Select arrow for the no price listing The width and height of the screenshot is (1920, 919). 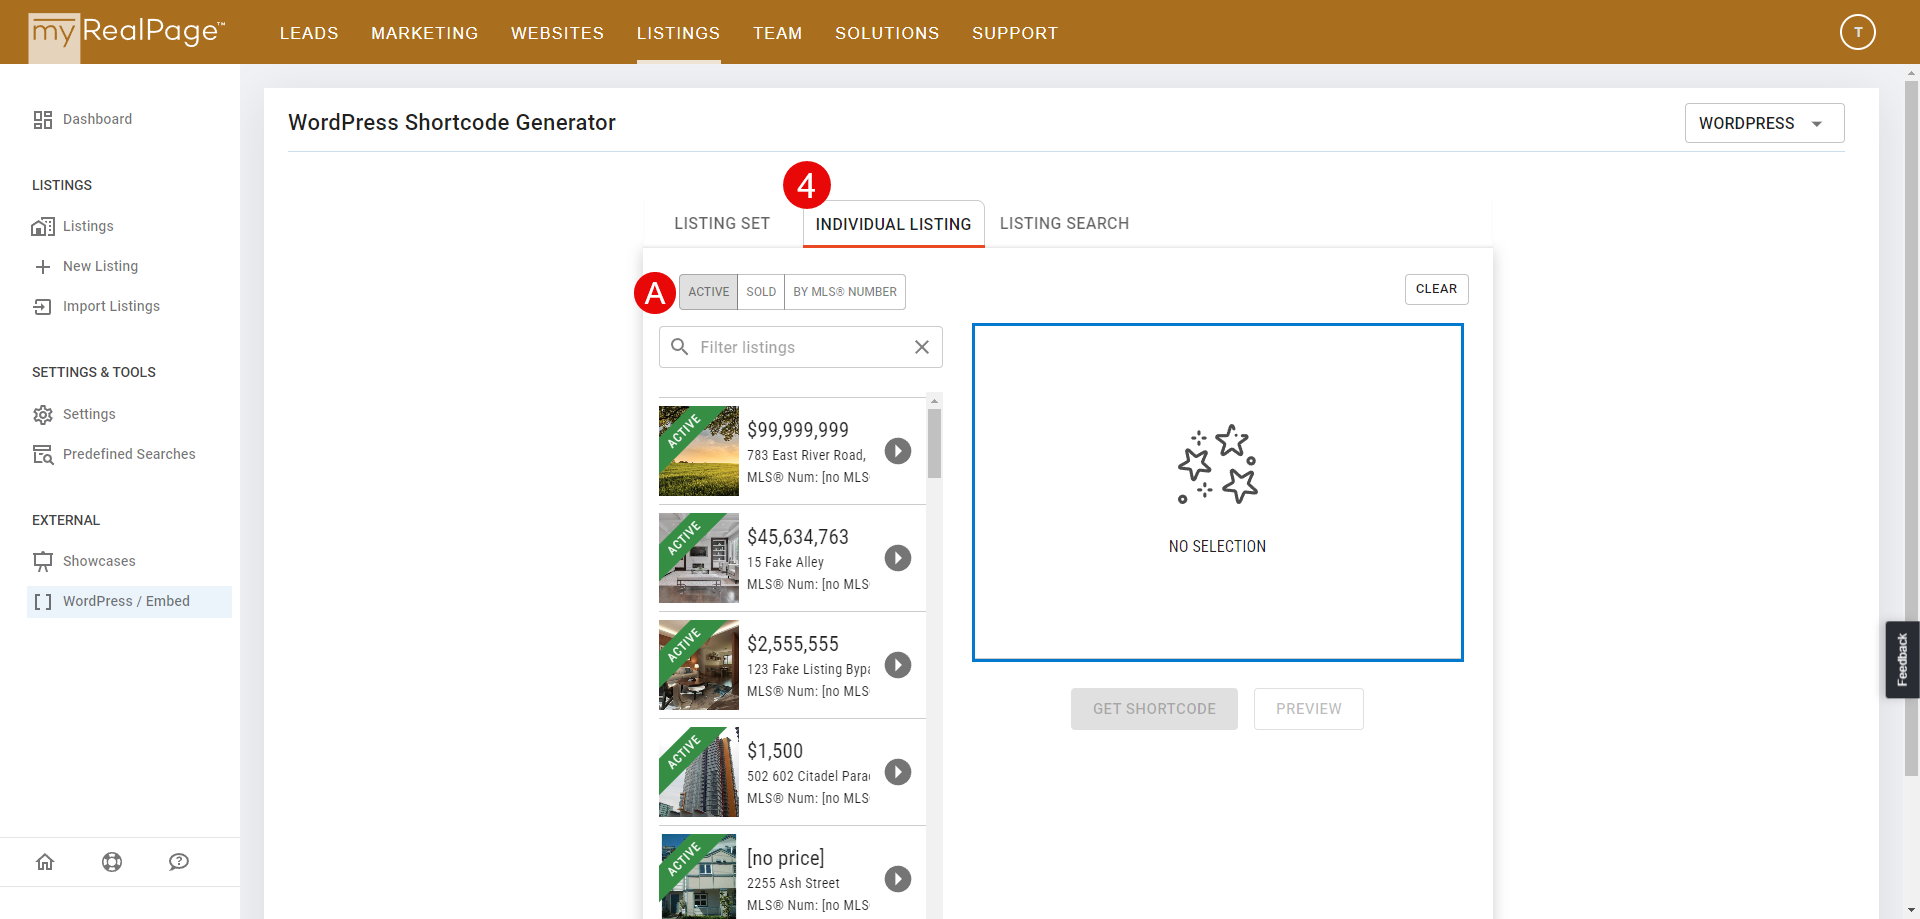click(x=898, y=879)
